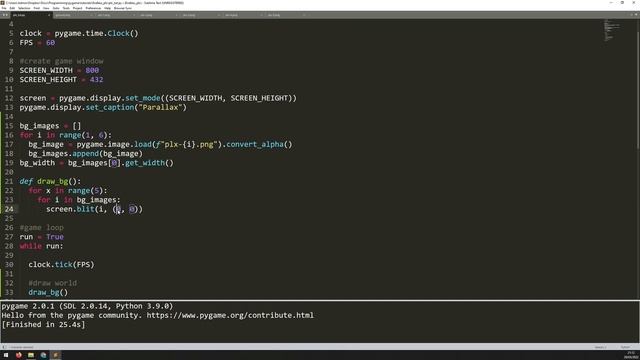Click the Sublime Text taskbar icon

[56, 355]
